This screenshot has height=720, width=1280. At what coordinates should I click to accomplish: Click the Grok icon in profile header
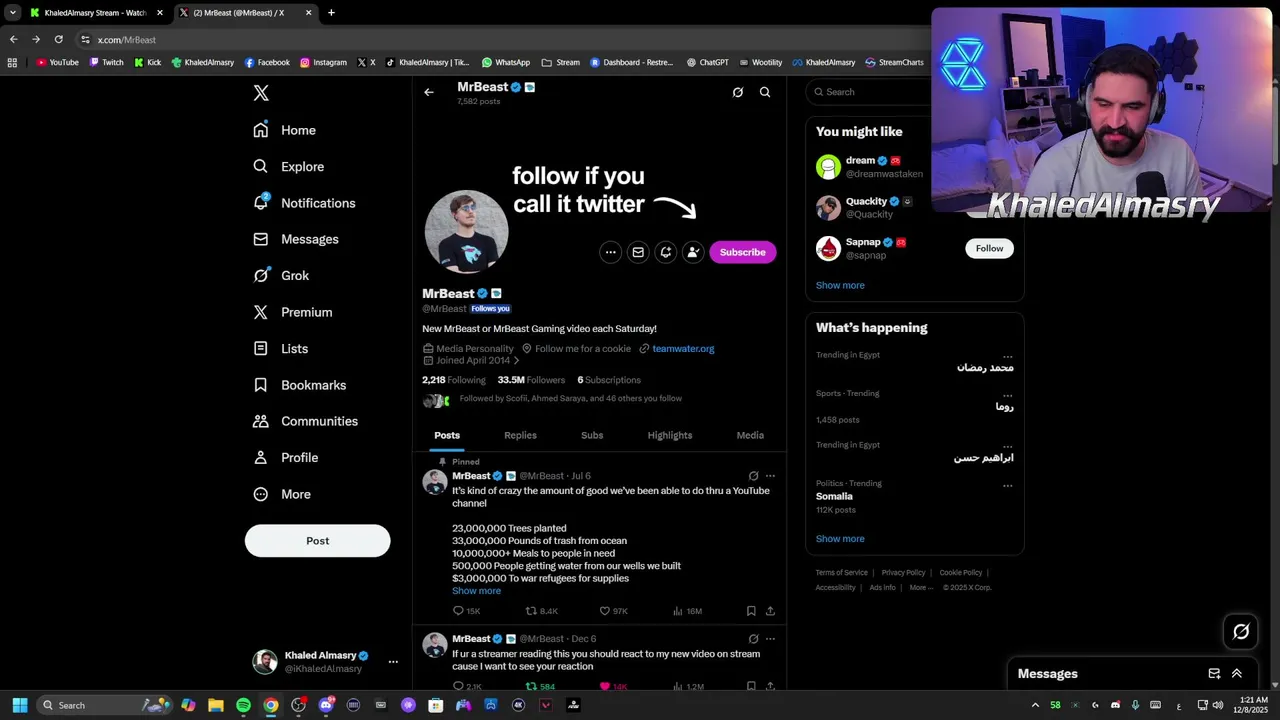pos(738,92)
